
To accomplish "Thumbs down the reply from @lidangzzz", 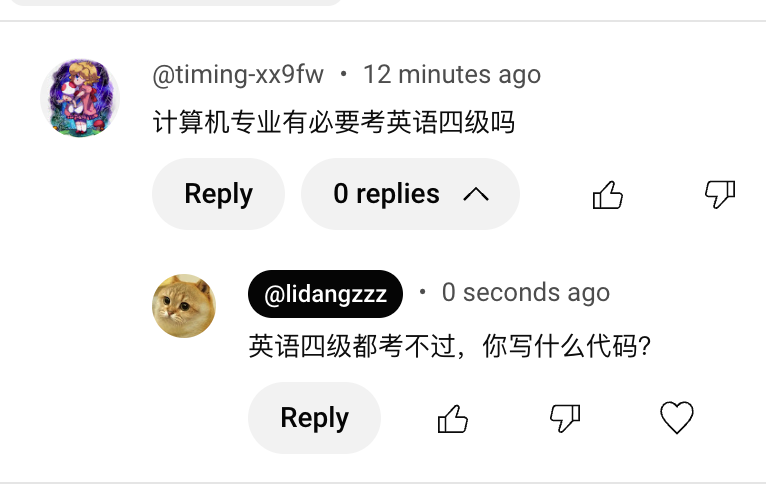I will pos(565,419).
